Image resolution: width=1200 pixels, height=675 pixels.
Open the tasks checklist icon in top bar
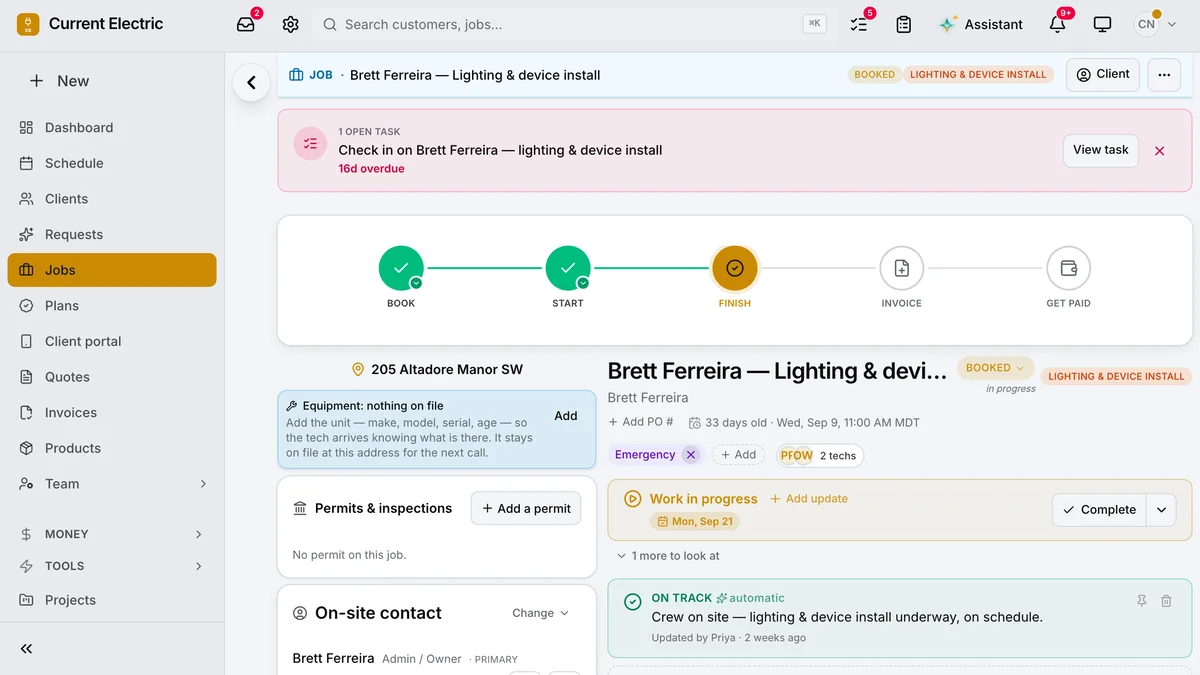(x=859, y=24)
